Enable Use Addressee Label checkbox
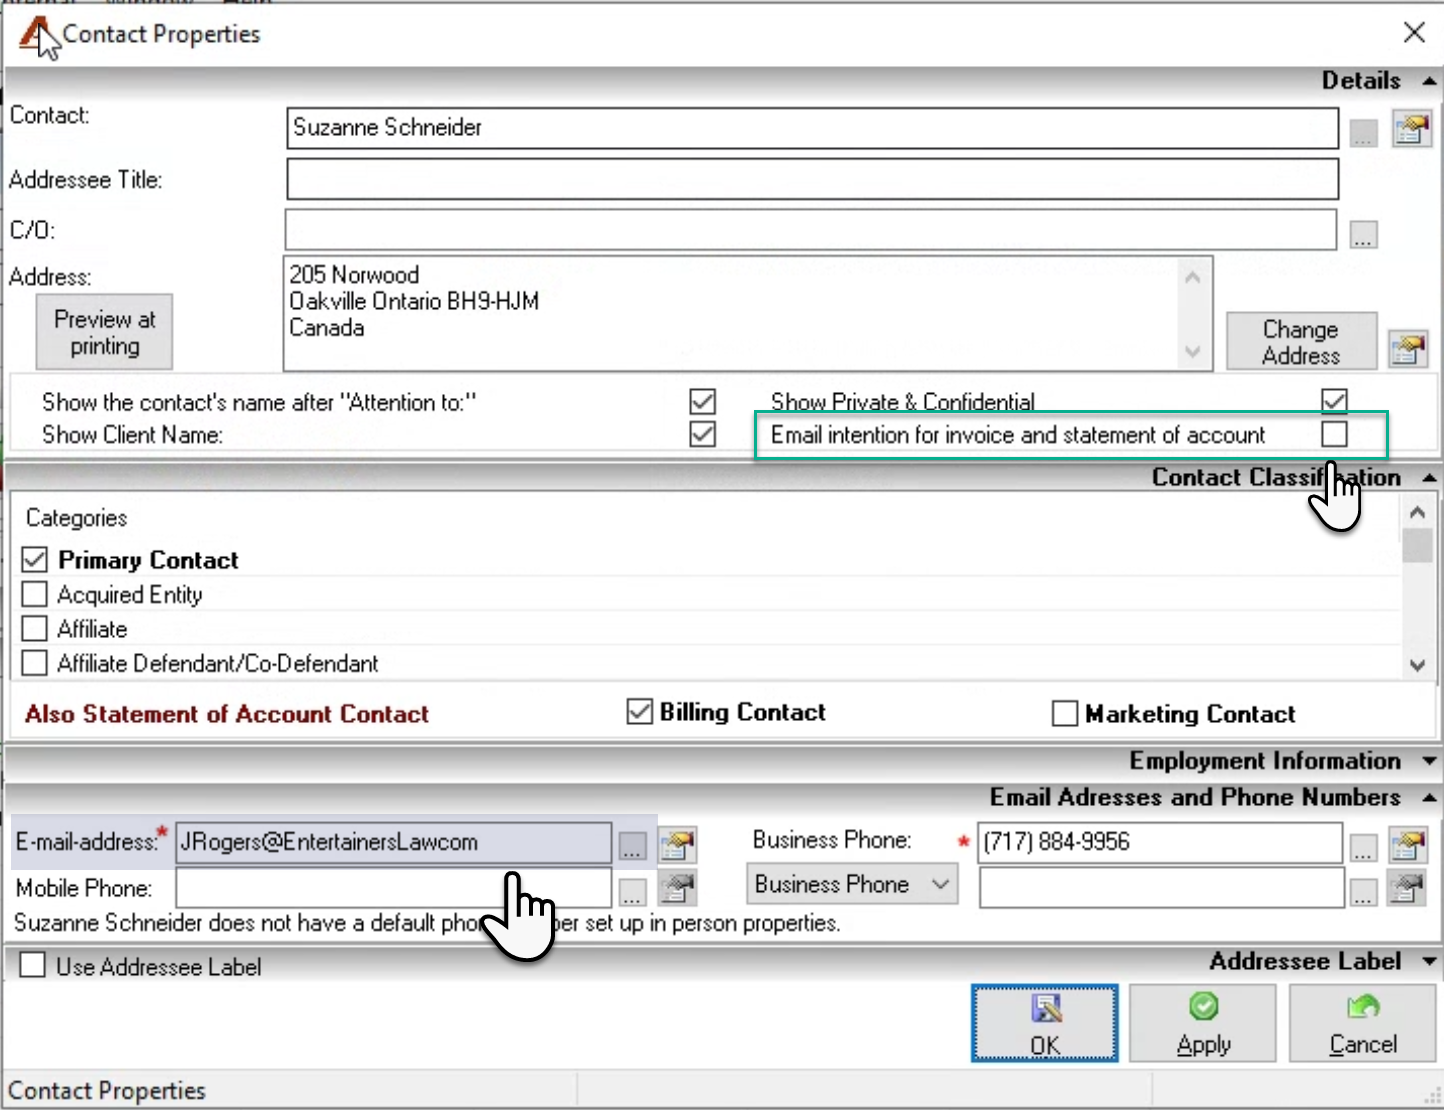Screen dimensions: 1444x1110 coord(33,965)
